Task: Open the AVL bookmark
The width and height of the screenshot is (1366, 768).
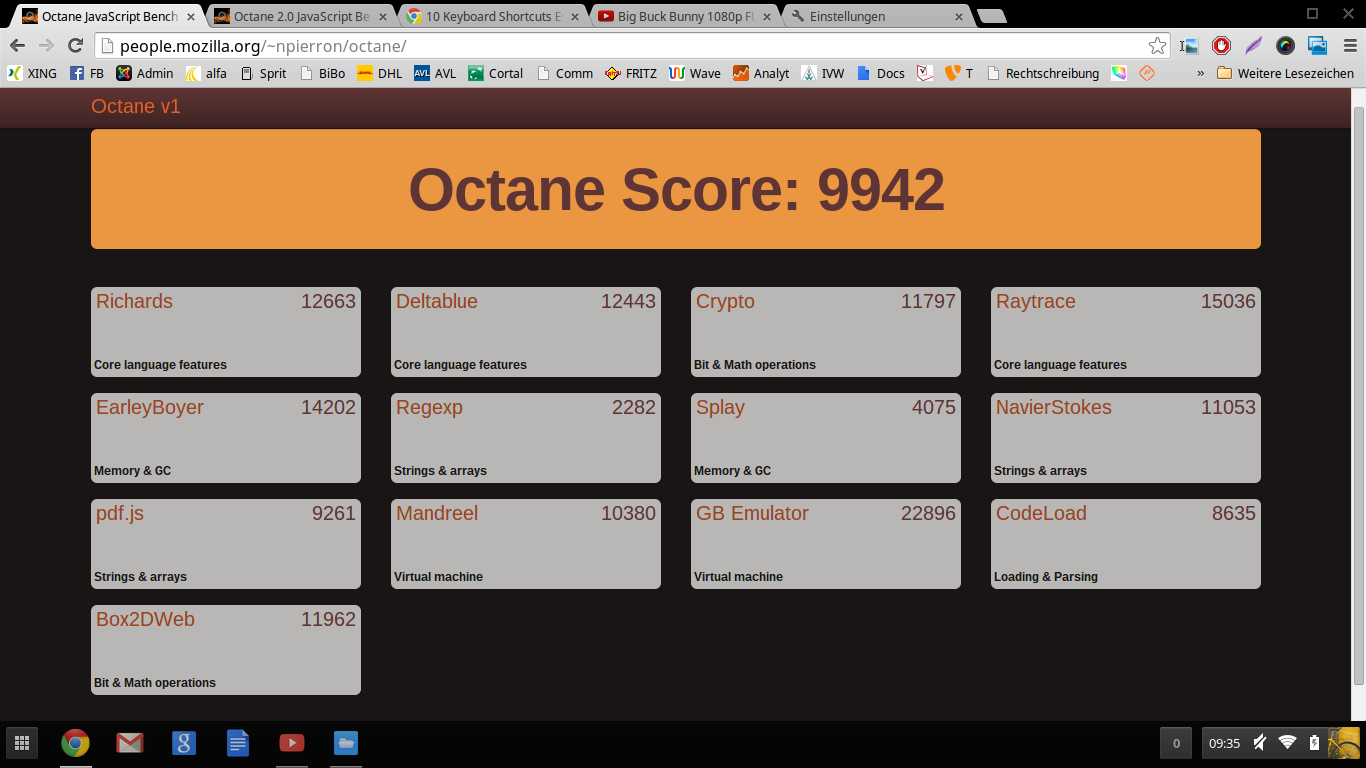Action: click(435, 73)
